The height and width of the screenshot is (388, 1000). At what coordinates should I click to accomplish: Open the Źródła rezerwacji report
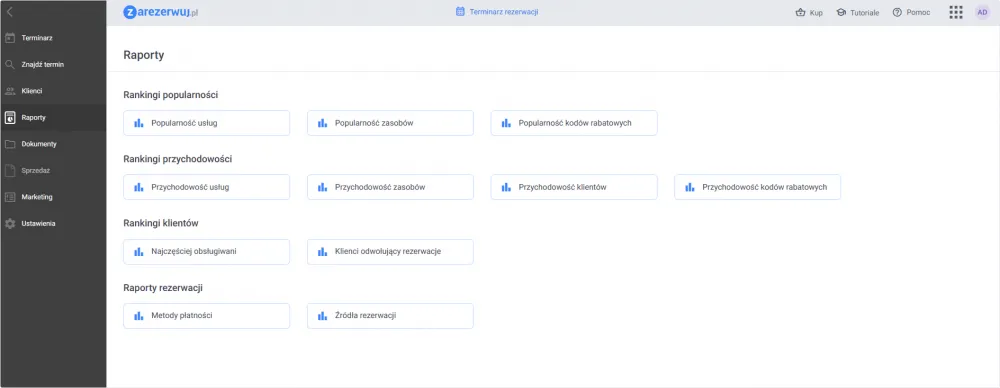(390, 316)
